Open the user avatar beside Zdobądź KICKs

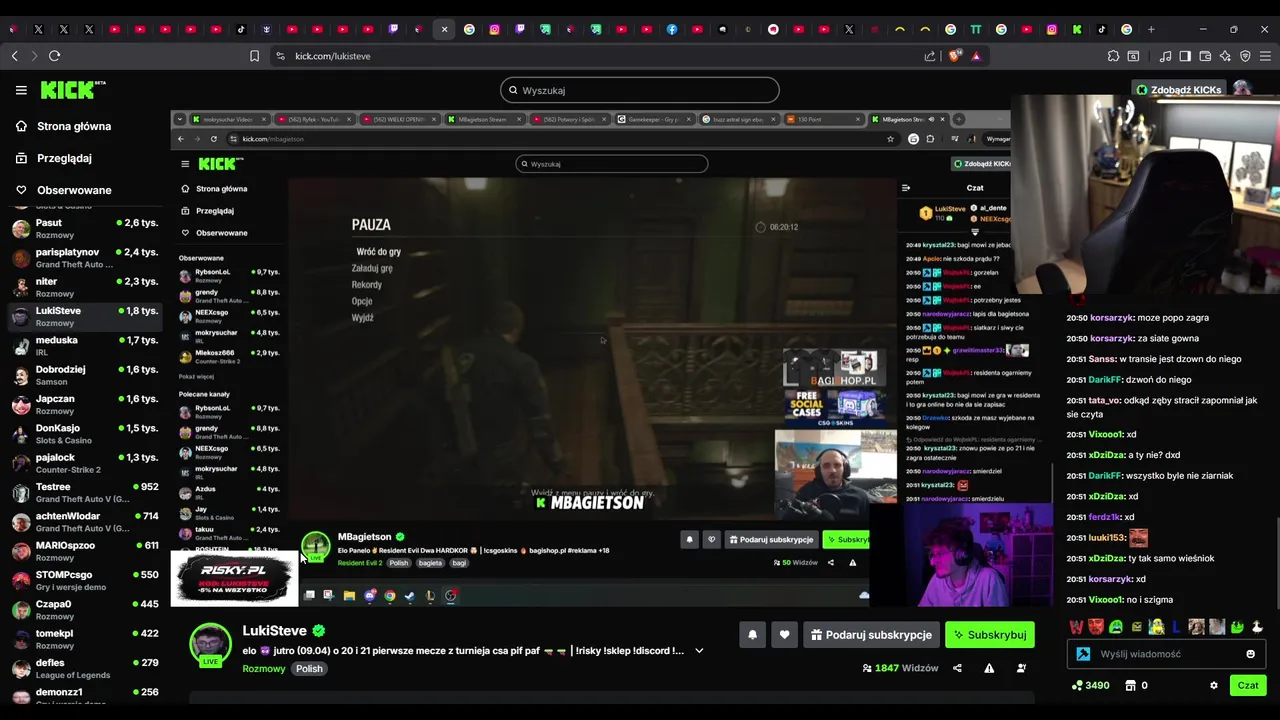click(1242, 90)
